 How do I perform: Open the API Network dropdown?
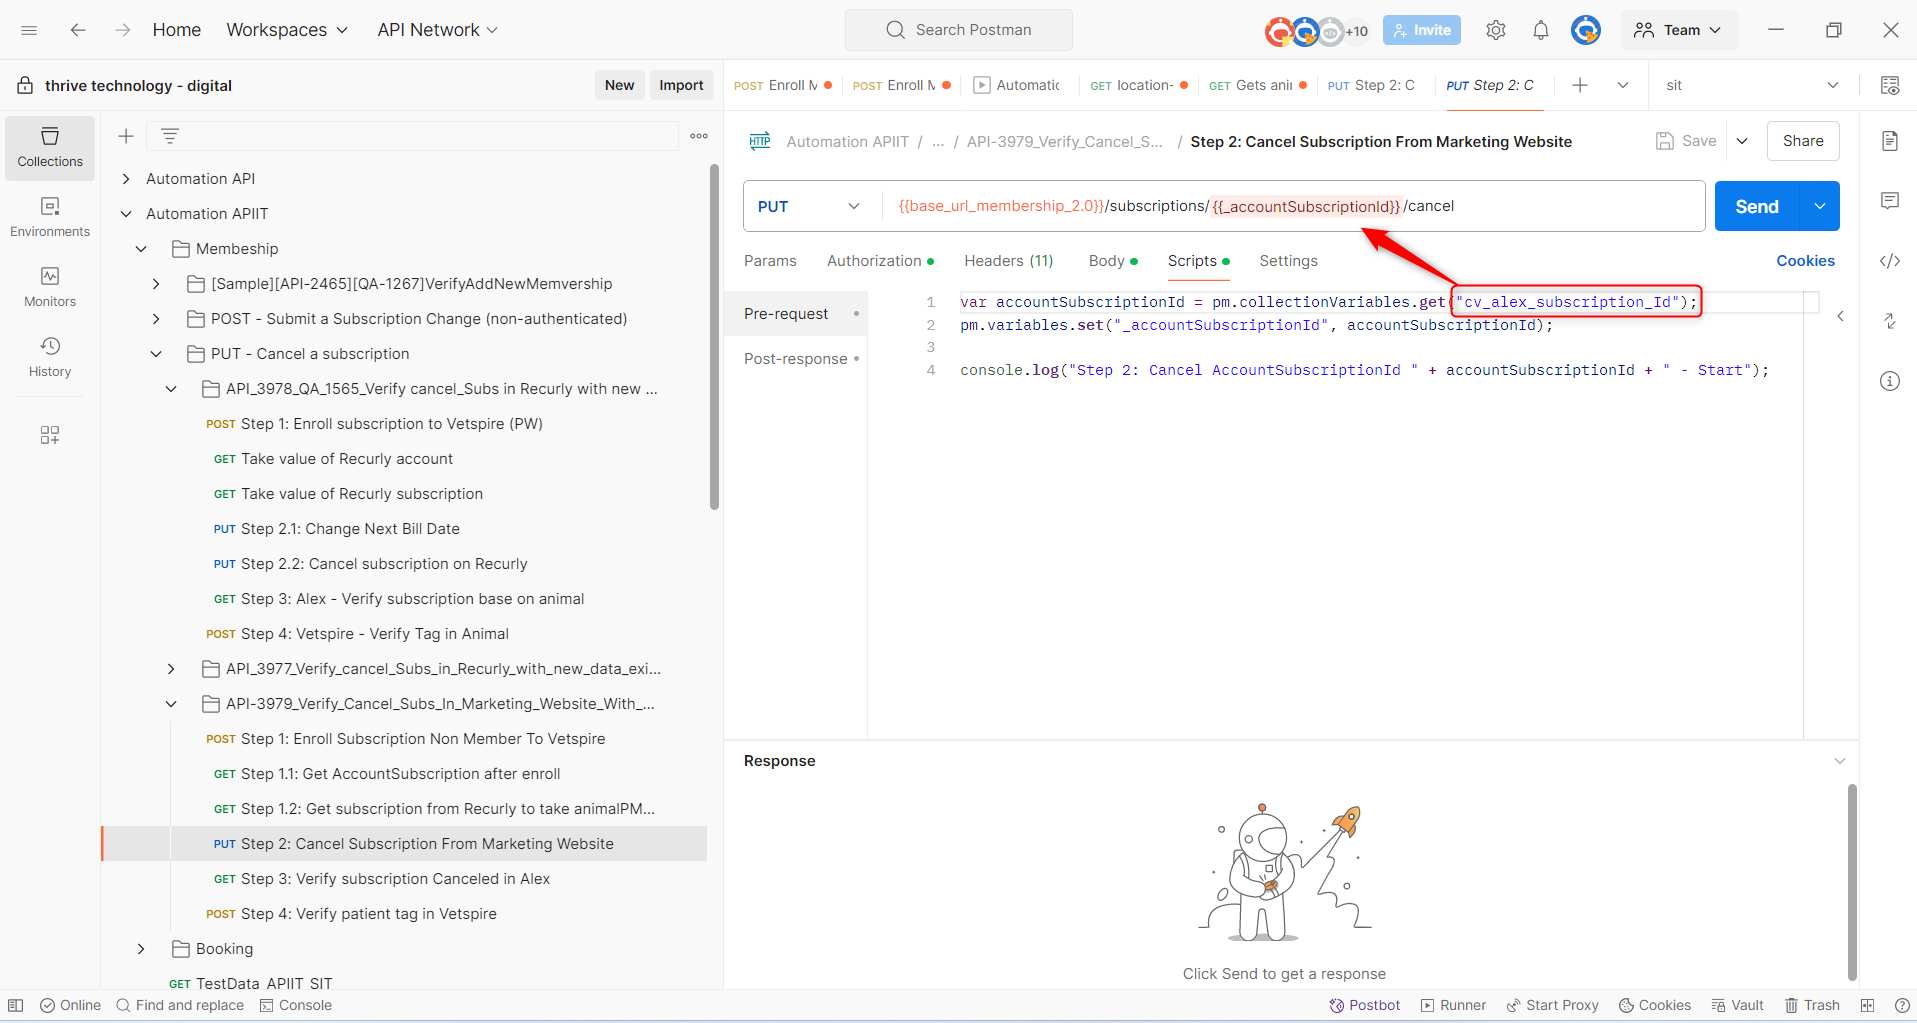[x=437, y=30]
